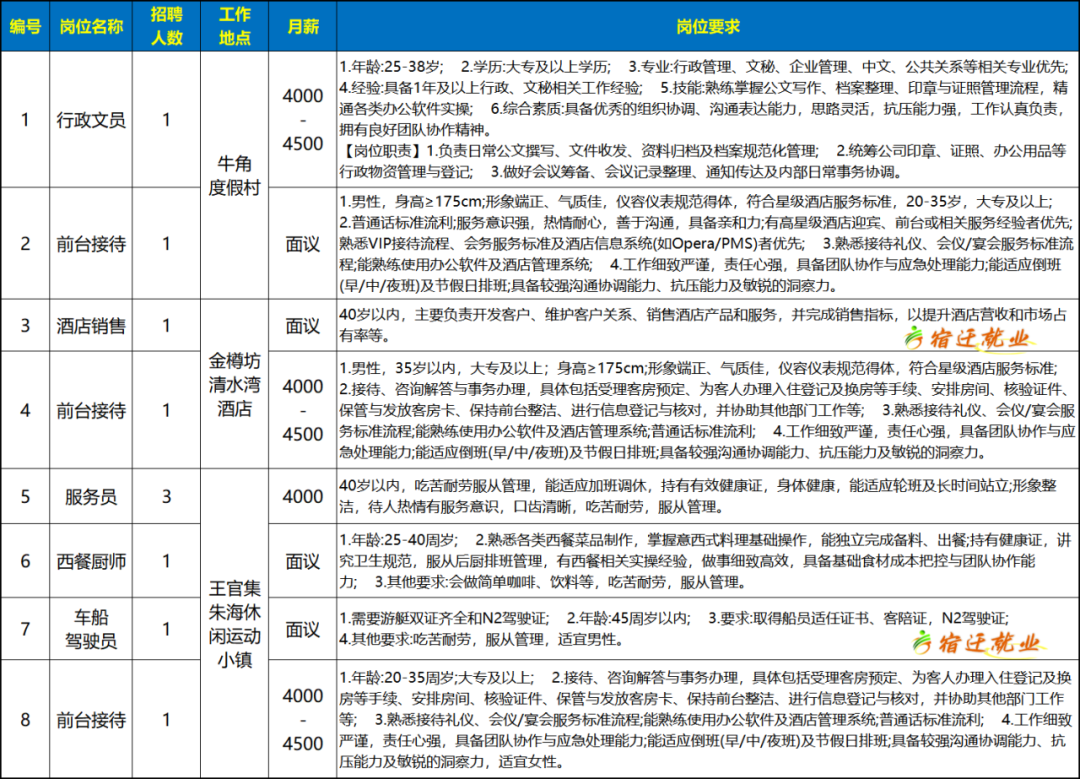1080x779 pixels.
Task: Select the 岗位名称 header cell
Action: pyautogui.click(x=91, y=26)
